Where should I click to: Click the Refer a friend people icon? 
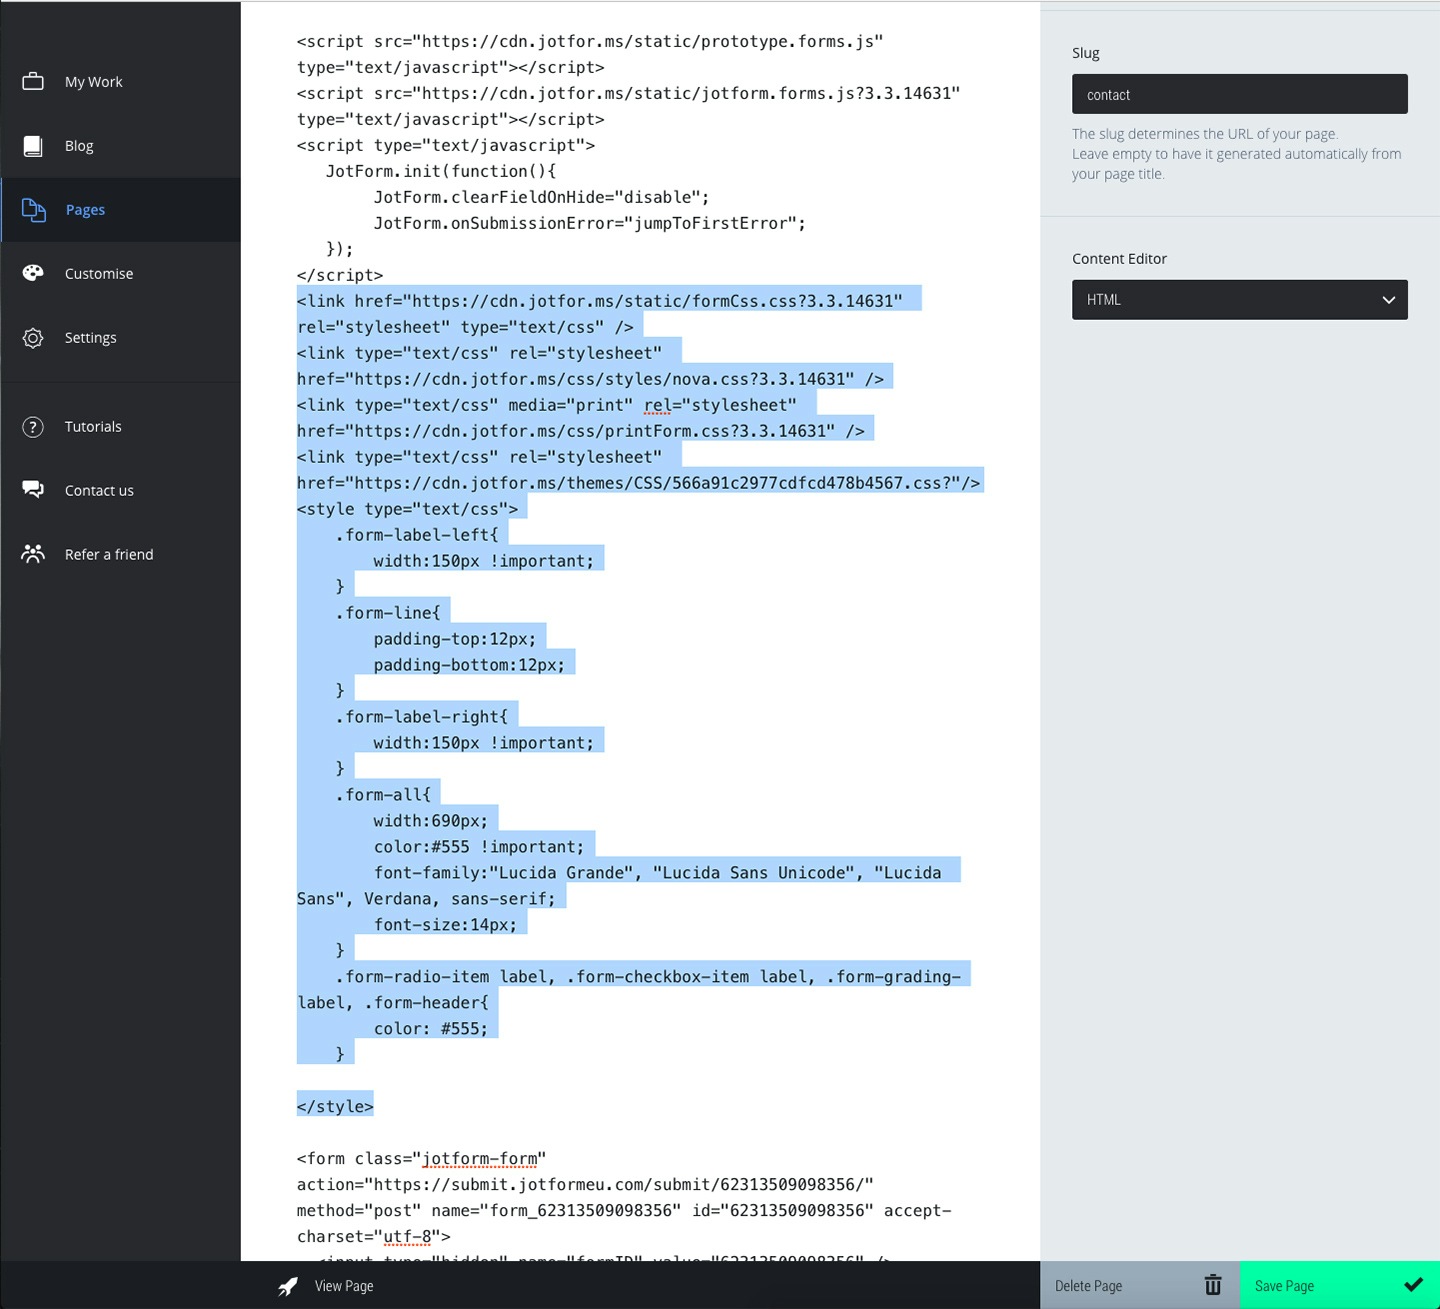pos(33,554)
